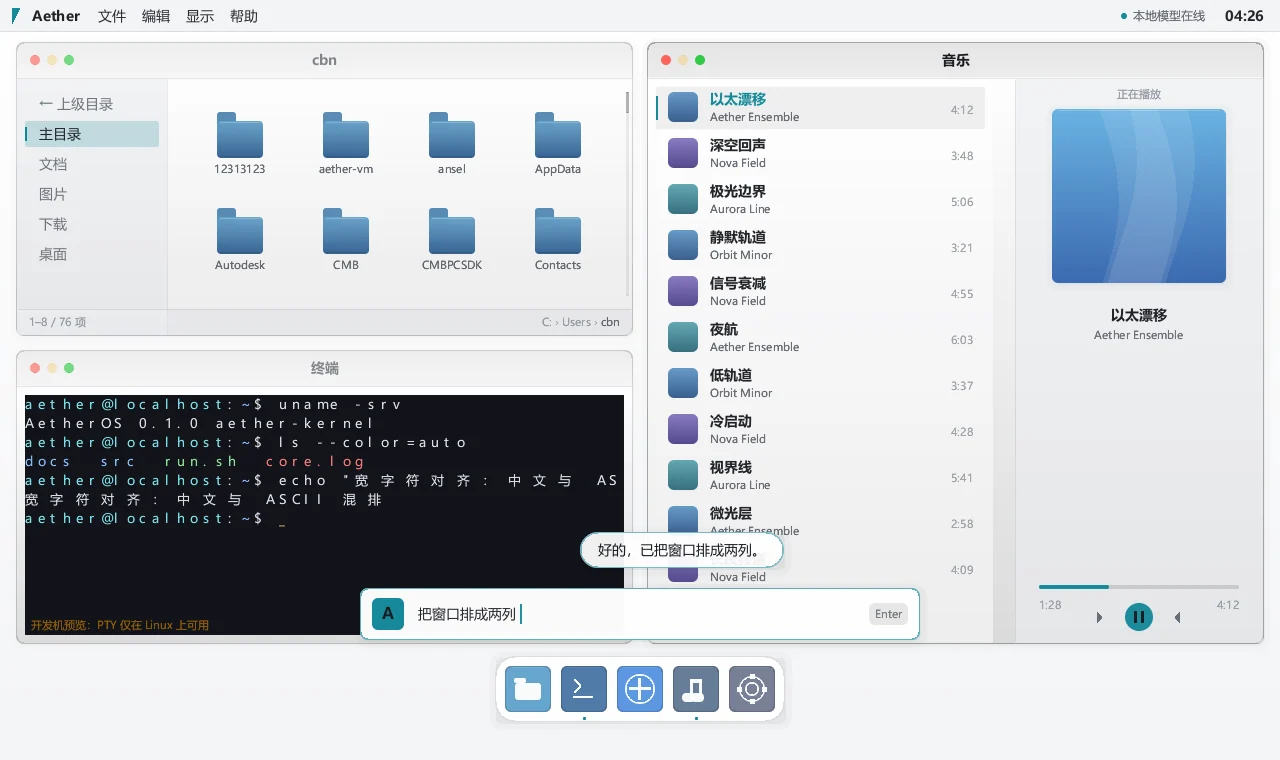Seek on the music progress bar

[x=1139, y=587]
